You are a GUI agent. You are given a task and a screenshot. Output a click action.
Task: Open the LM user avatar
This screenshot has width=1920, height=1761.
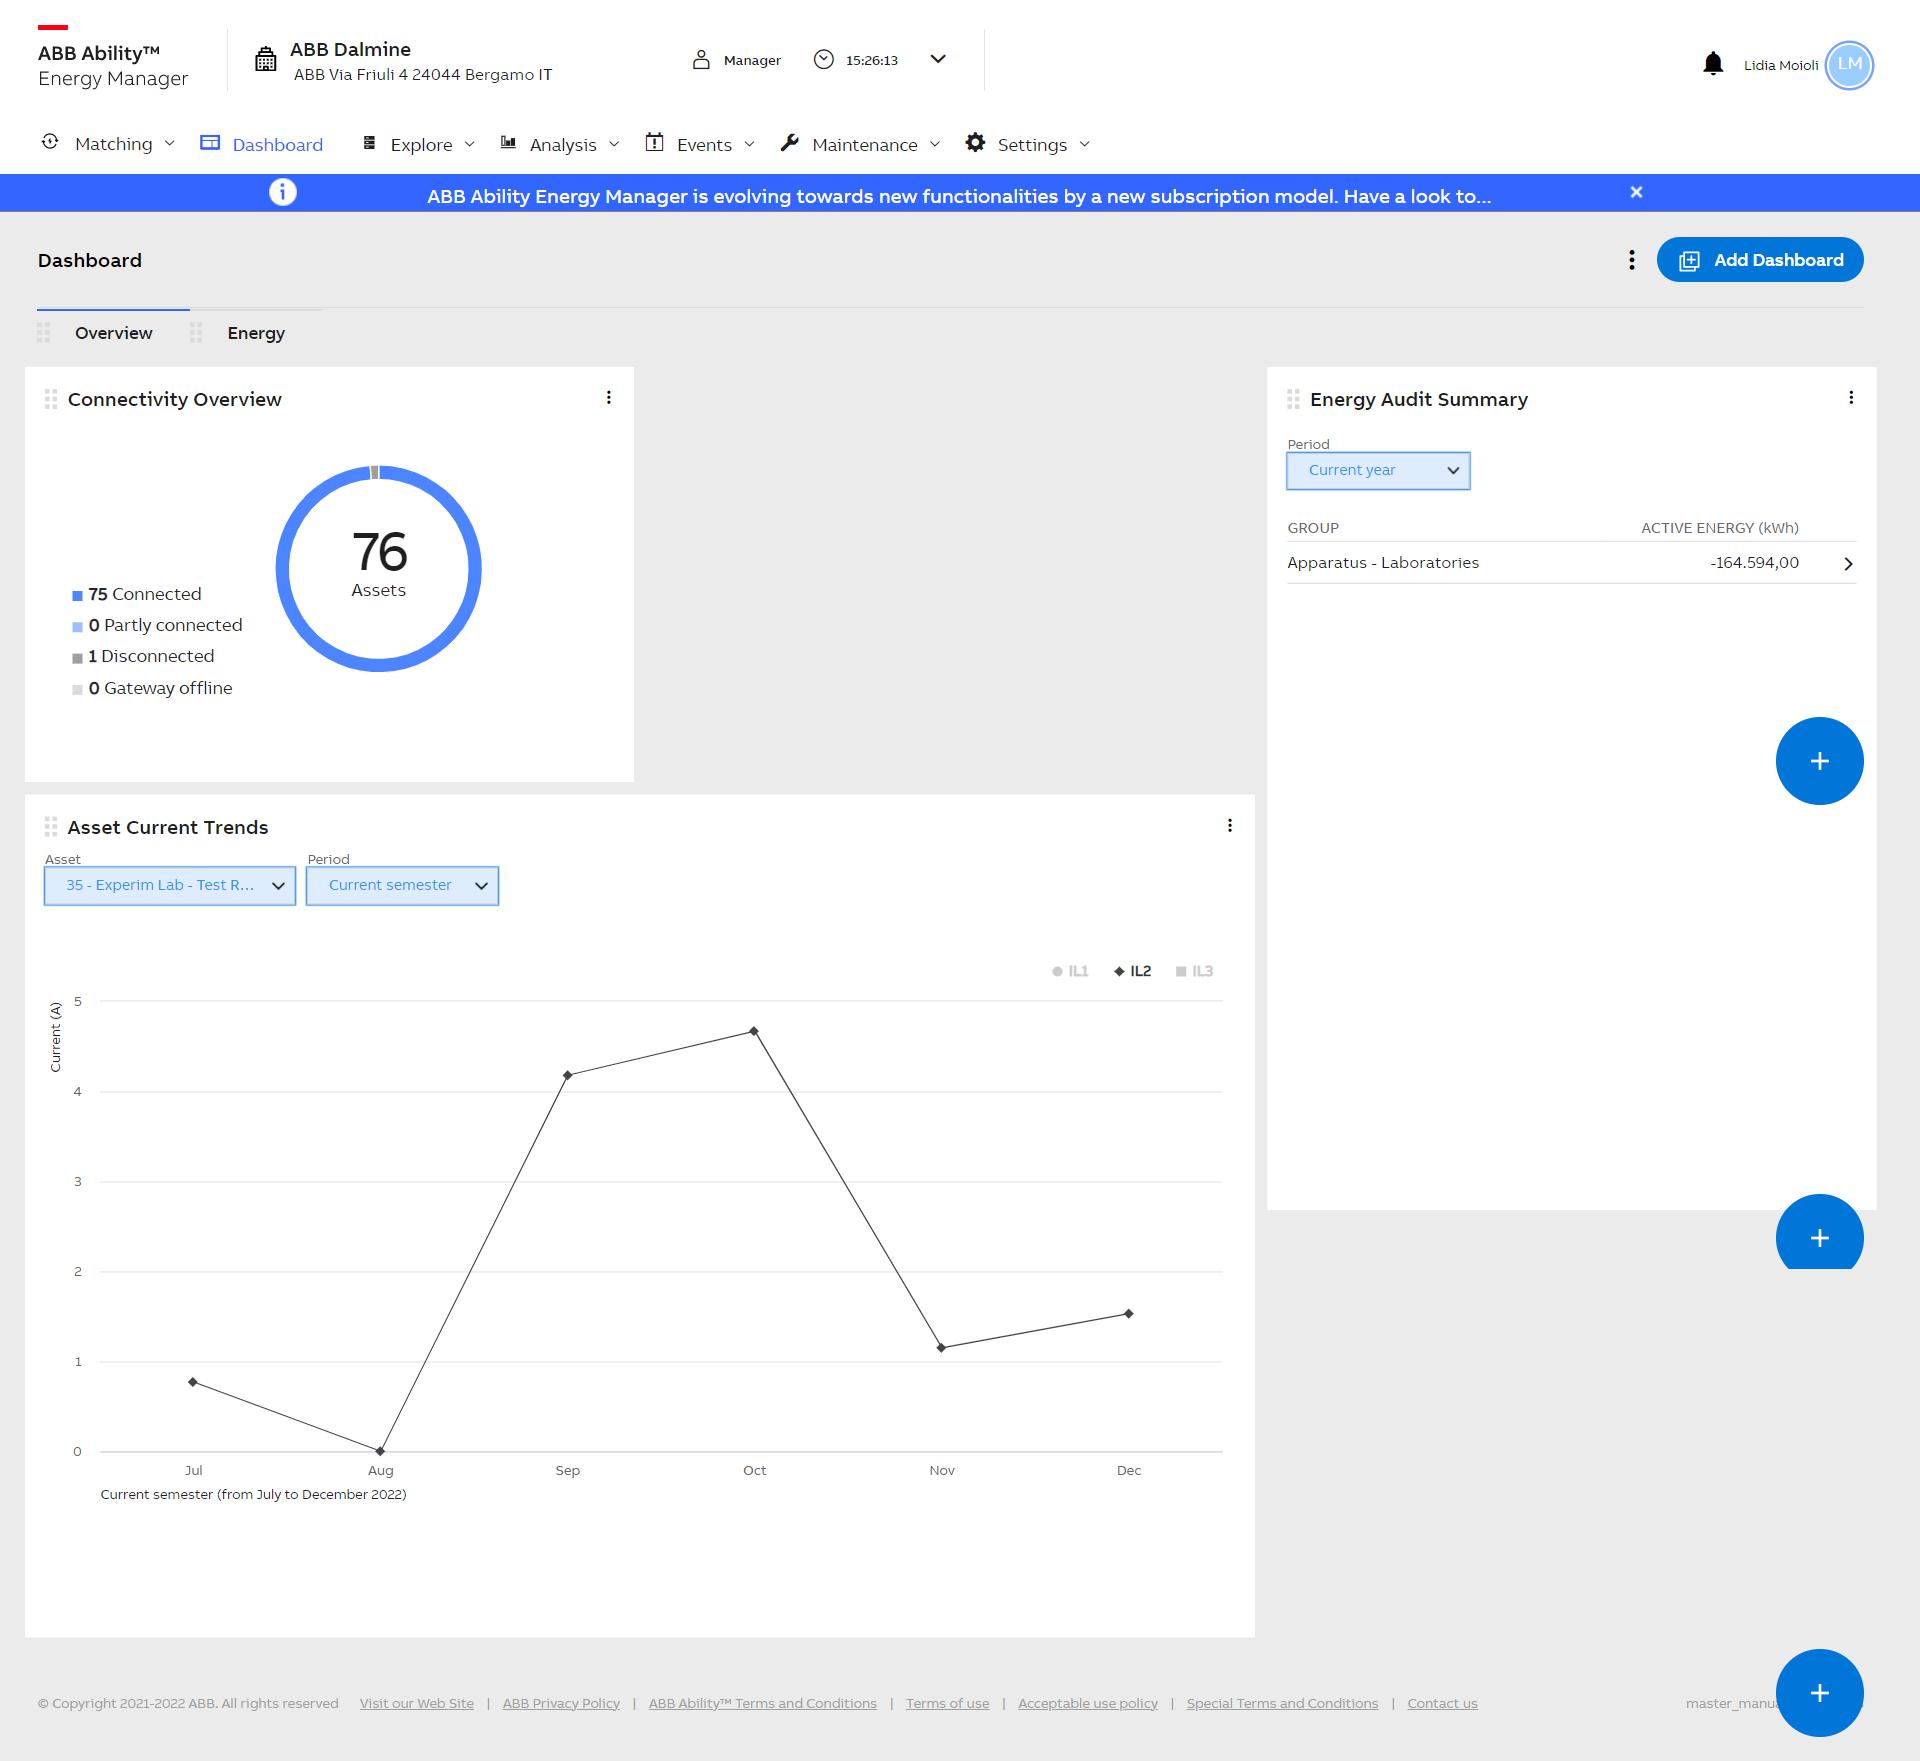point(1849,65)
